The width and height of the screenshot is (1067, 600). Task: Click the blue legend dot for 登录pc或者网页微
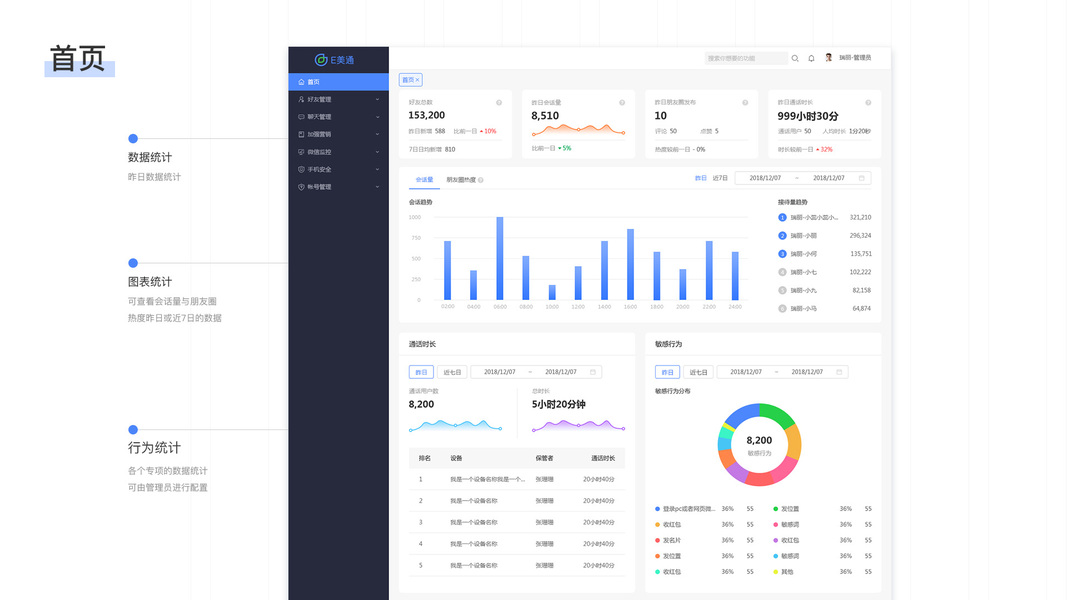pyautogui.click(x=657, y=509)
